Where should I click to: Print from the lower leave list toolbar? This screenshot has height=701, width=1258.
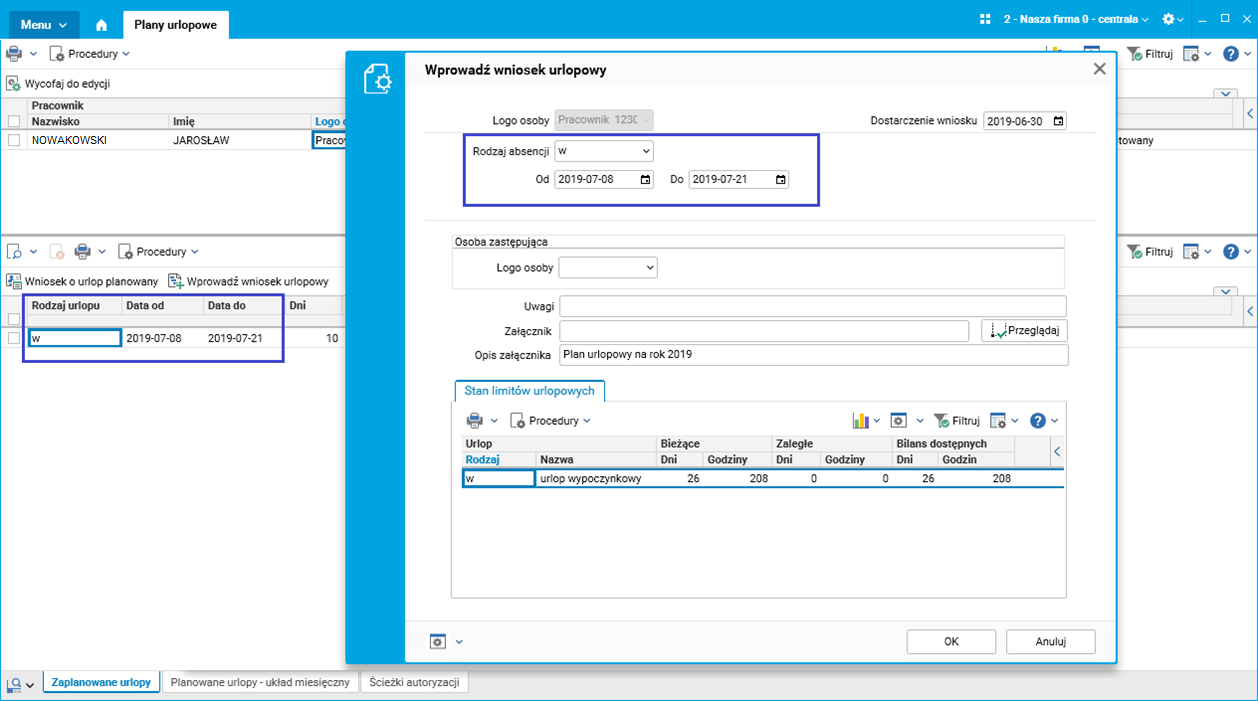coord(83,252)
